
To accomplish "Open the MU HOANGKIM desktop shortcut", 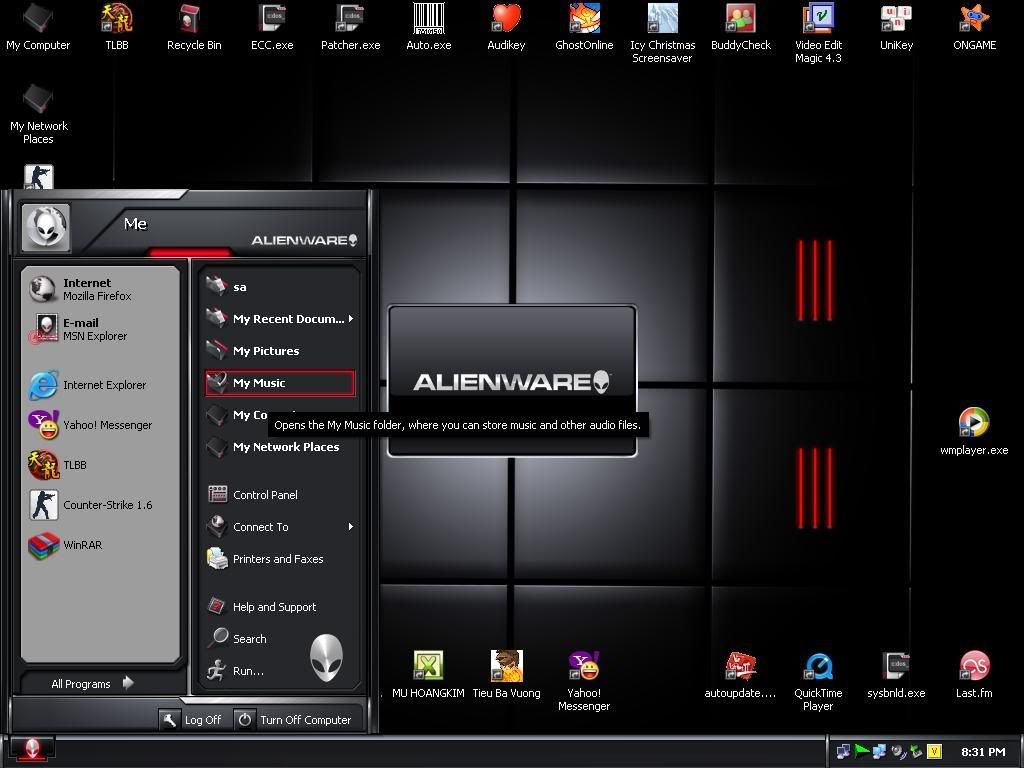I will click(x=428, y=674).
